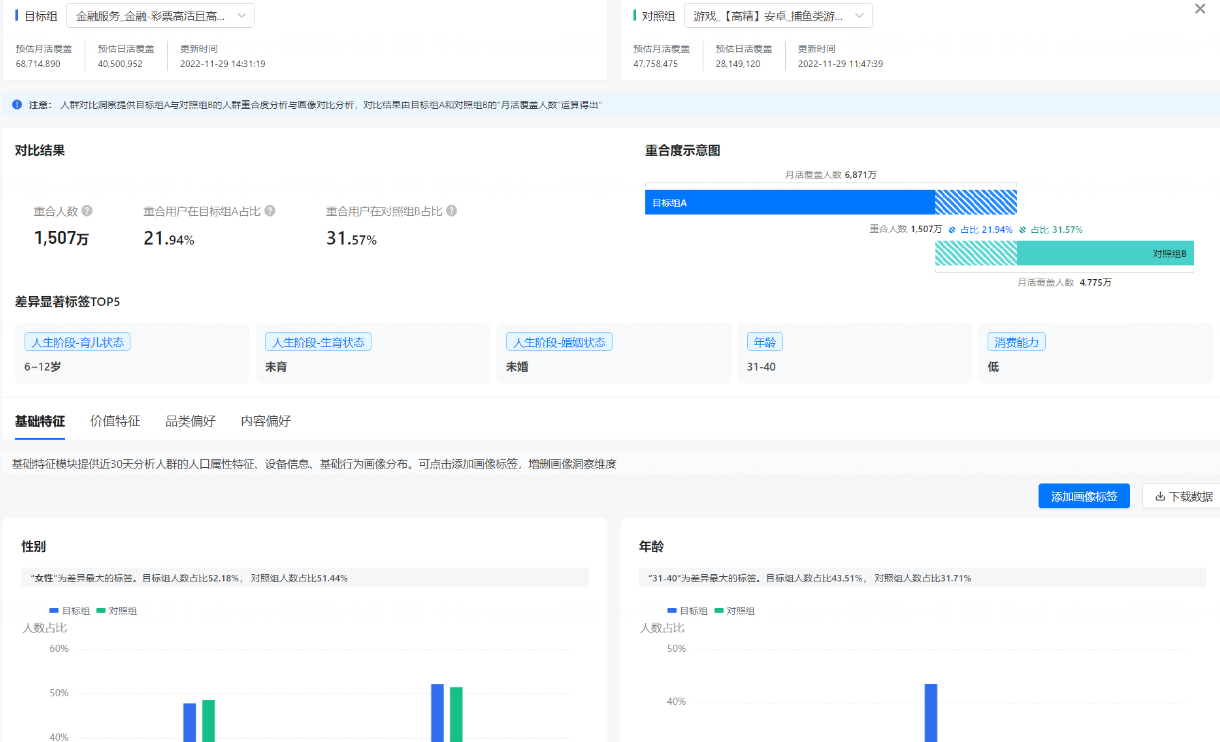Viewport: 1220px width, 742px height.
Task: Select the 基础特征 tab
Action: click(x=40, y=421)
